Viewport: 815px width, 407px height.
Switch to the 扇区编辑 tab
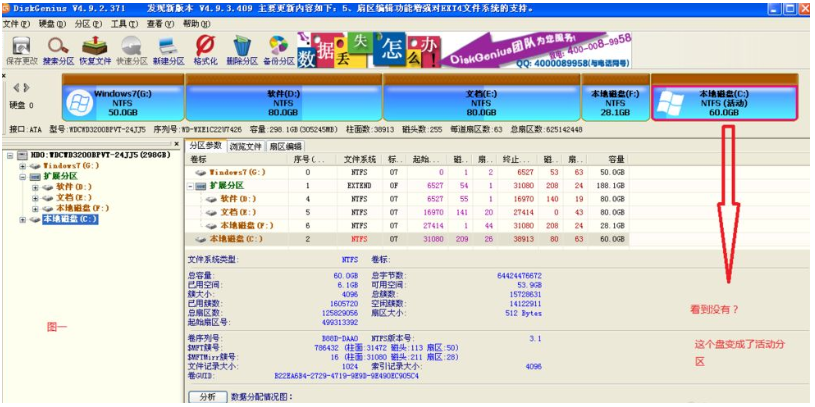285,146
